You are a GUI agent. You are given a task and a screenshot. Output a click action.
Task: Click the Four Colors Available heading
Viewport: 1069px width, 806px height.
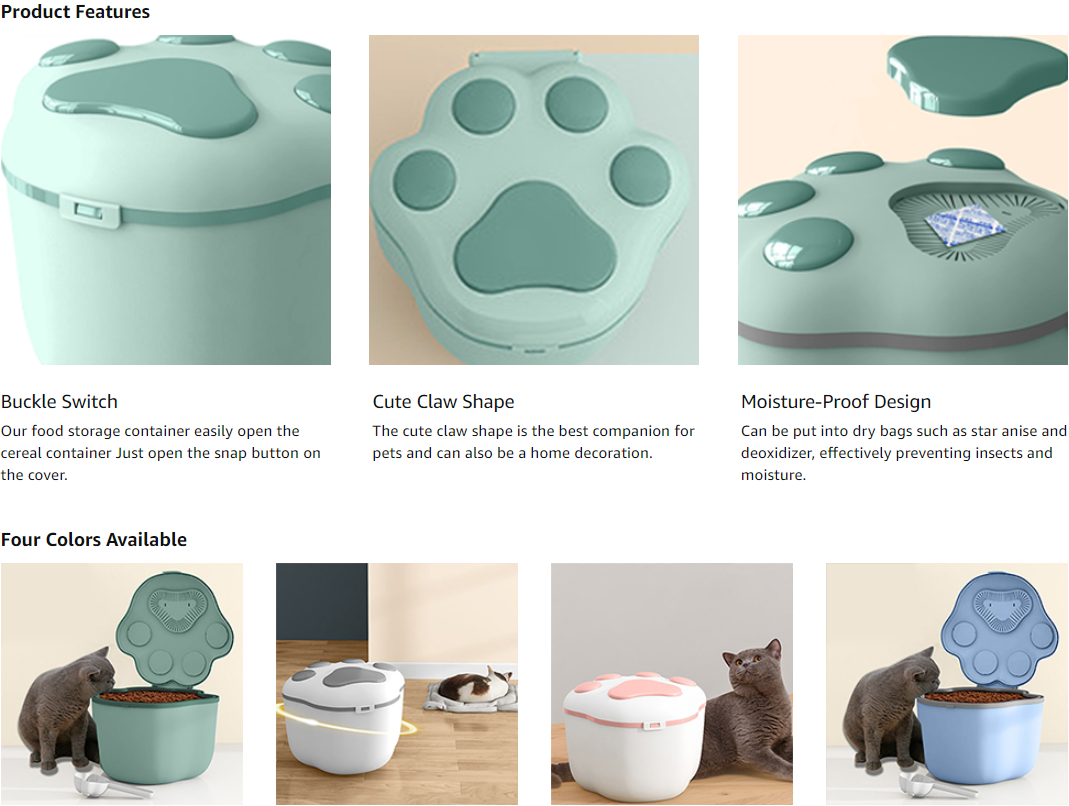pyautogui.click(x=94, y=539)
